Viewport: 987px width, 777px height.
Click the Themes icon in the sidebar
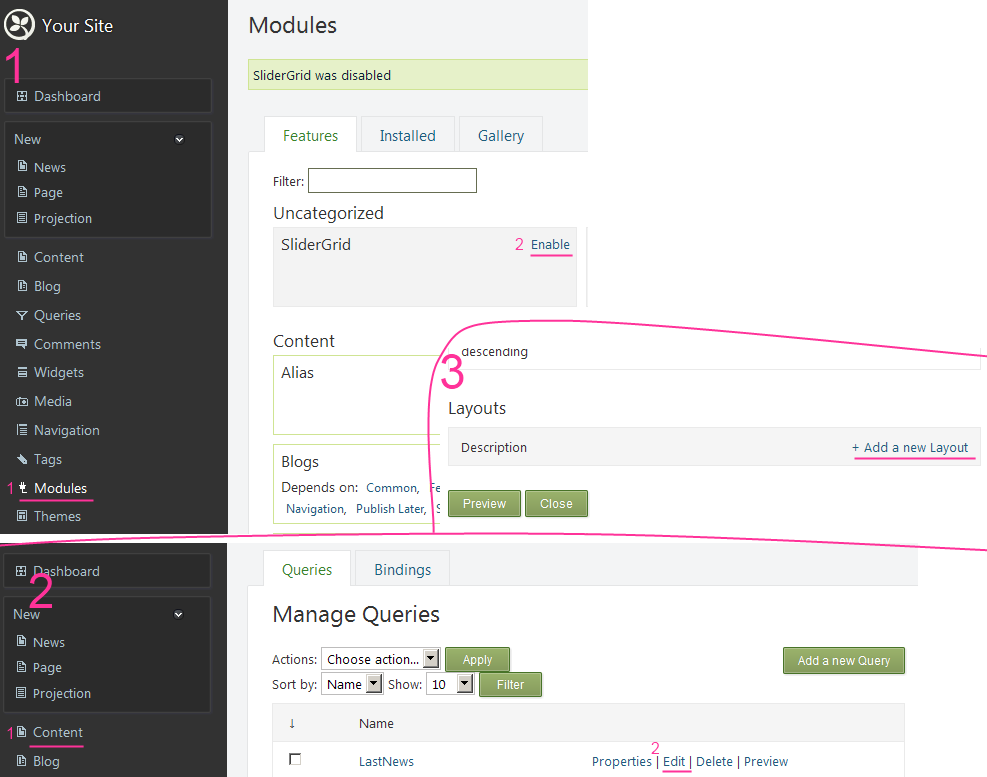[x=22, y=516]
